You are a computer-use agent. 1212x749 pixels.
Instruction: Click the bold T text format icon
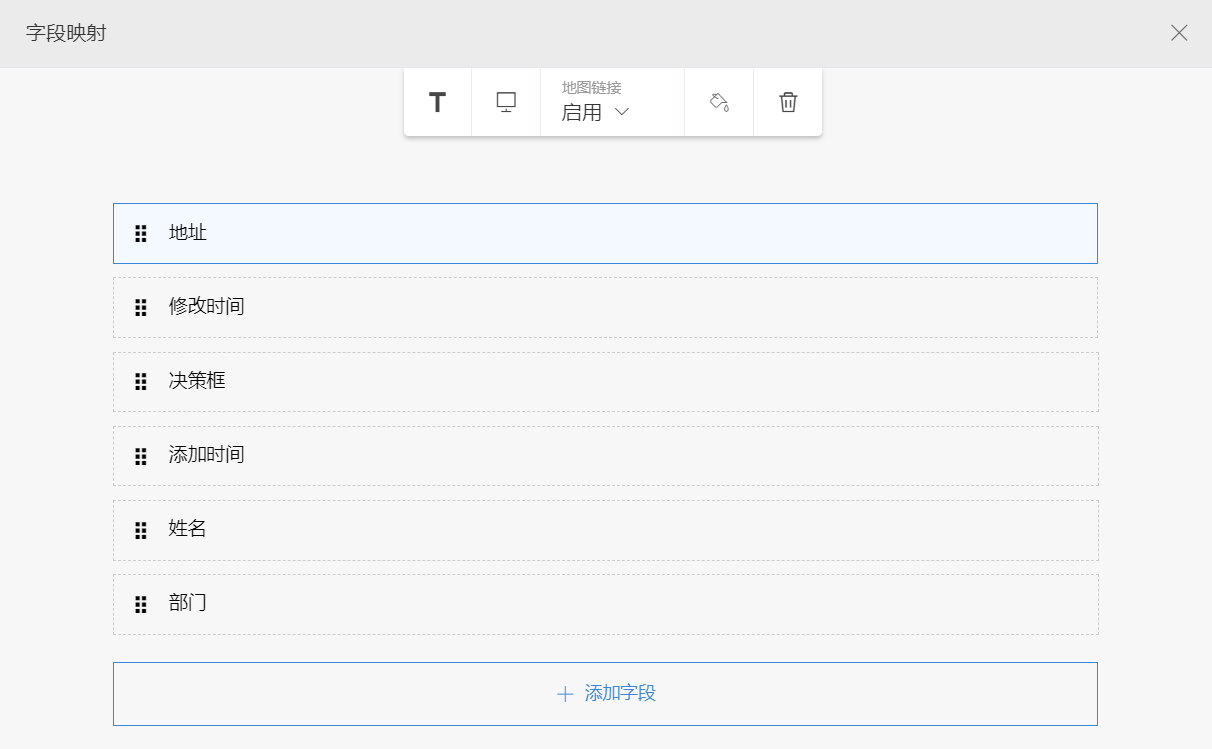pos(437,103)
